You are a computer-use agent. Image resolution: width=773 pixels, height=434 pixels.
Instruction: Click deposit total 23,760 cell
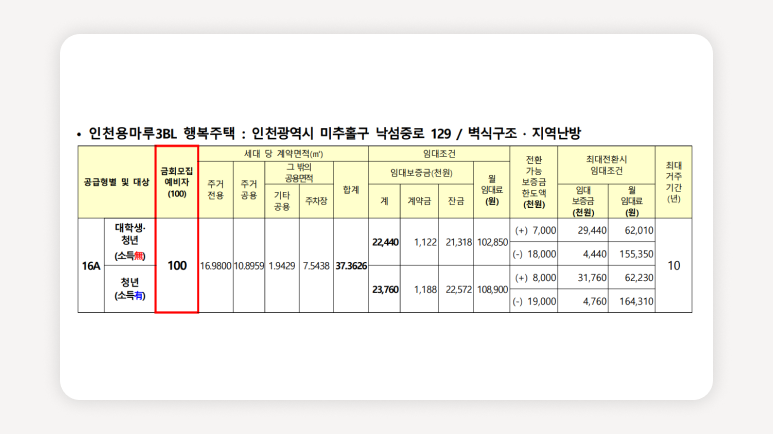pyautogui.click(x=385, y=289)
